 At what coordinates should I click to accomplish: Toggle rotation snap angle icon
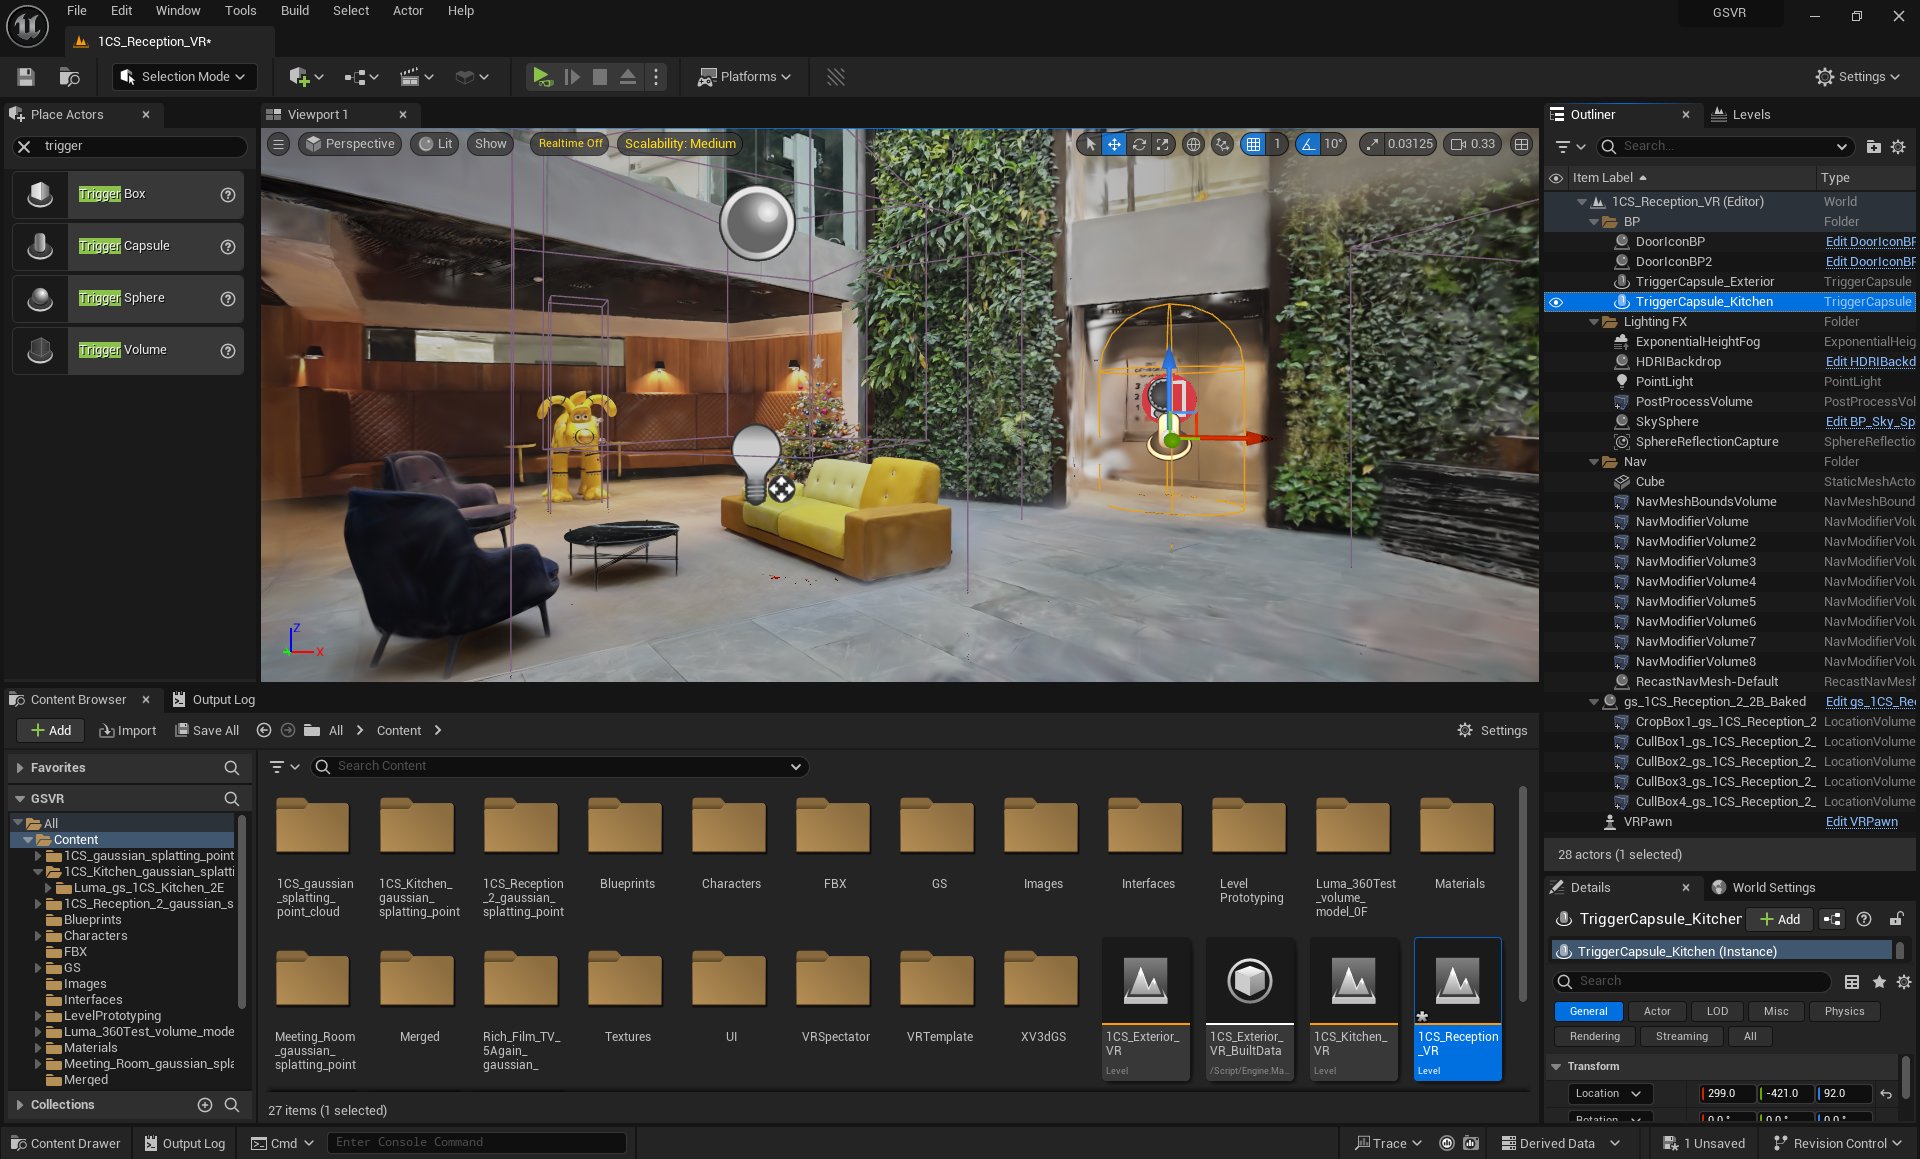(1308, 144)
